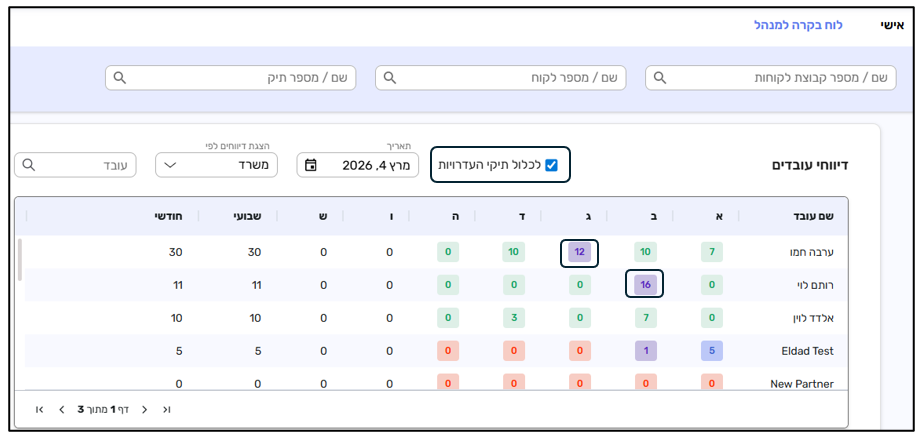Toggle the לכלול תיקי העדרויות checkbox
This screenshot has height=440, width=922.
point(551,165)
